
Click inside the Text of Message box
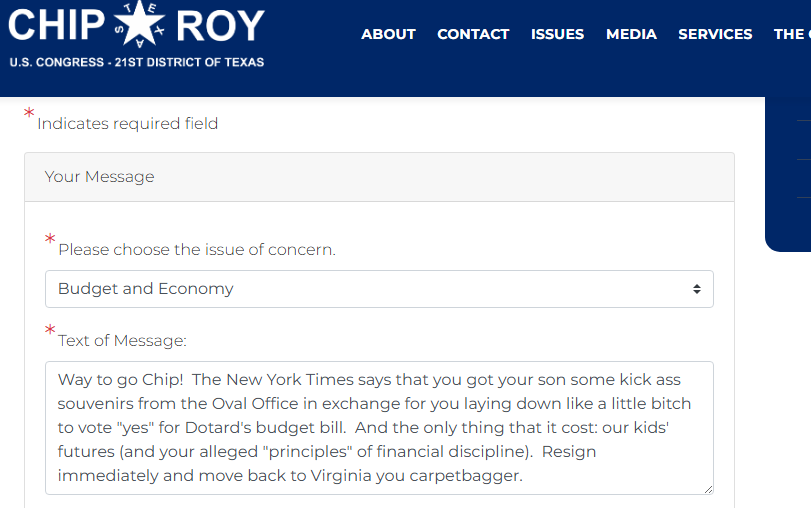[x=379, y=428]
